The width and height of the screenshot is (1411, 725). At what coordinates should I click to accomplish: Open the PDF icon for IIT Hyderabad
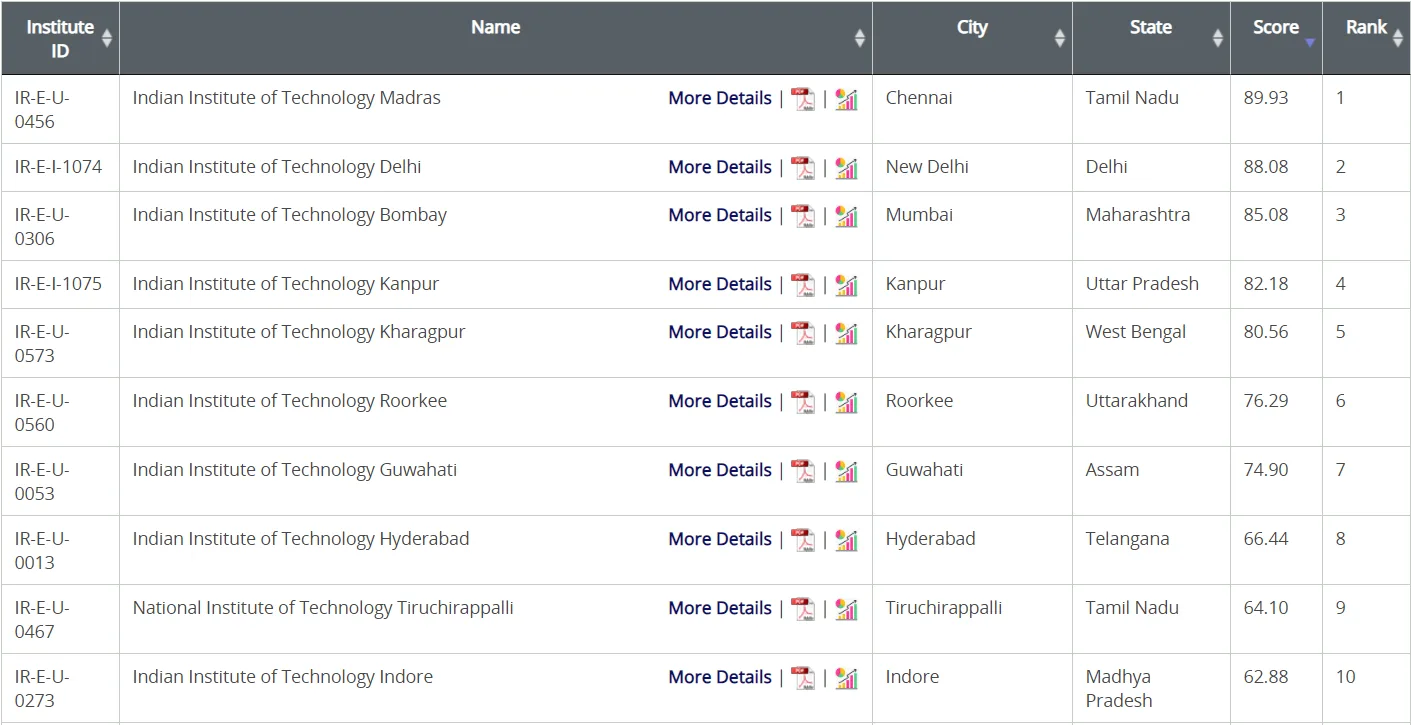[x=803, y=540]
